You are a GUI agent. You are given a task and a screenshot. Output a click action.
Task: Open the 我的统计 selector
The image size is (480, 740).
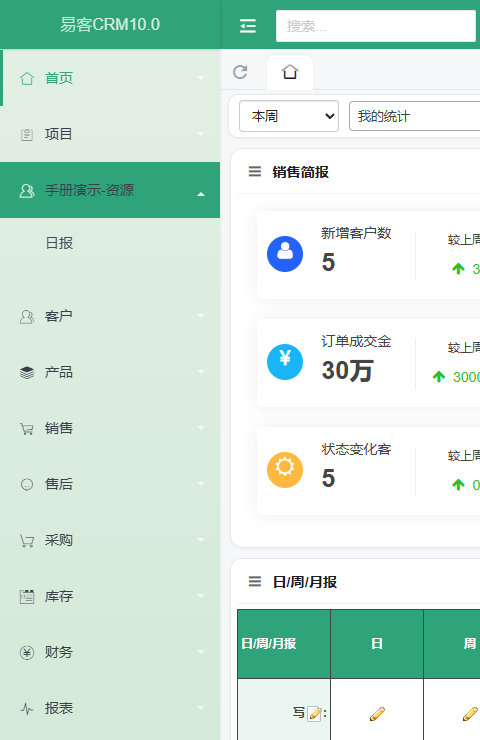pos(414,116)
